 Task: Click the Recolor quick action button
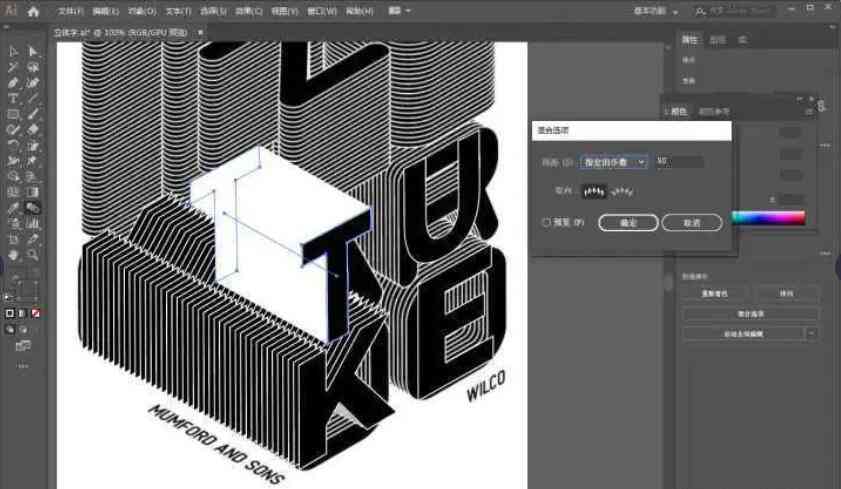(714, 294)
